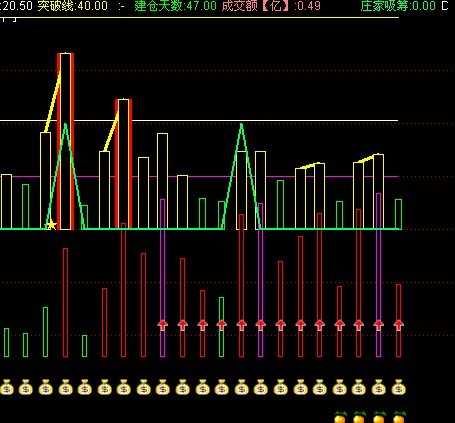Click the white horizontal breakout line

199,120
